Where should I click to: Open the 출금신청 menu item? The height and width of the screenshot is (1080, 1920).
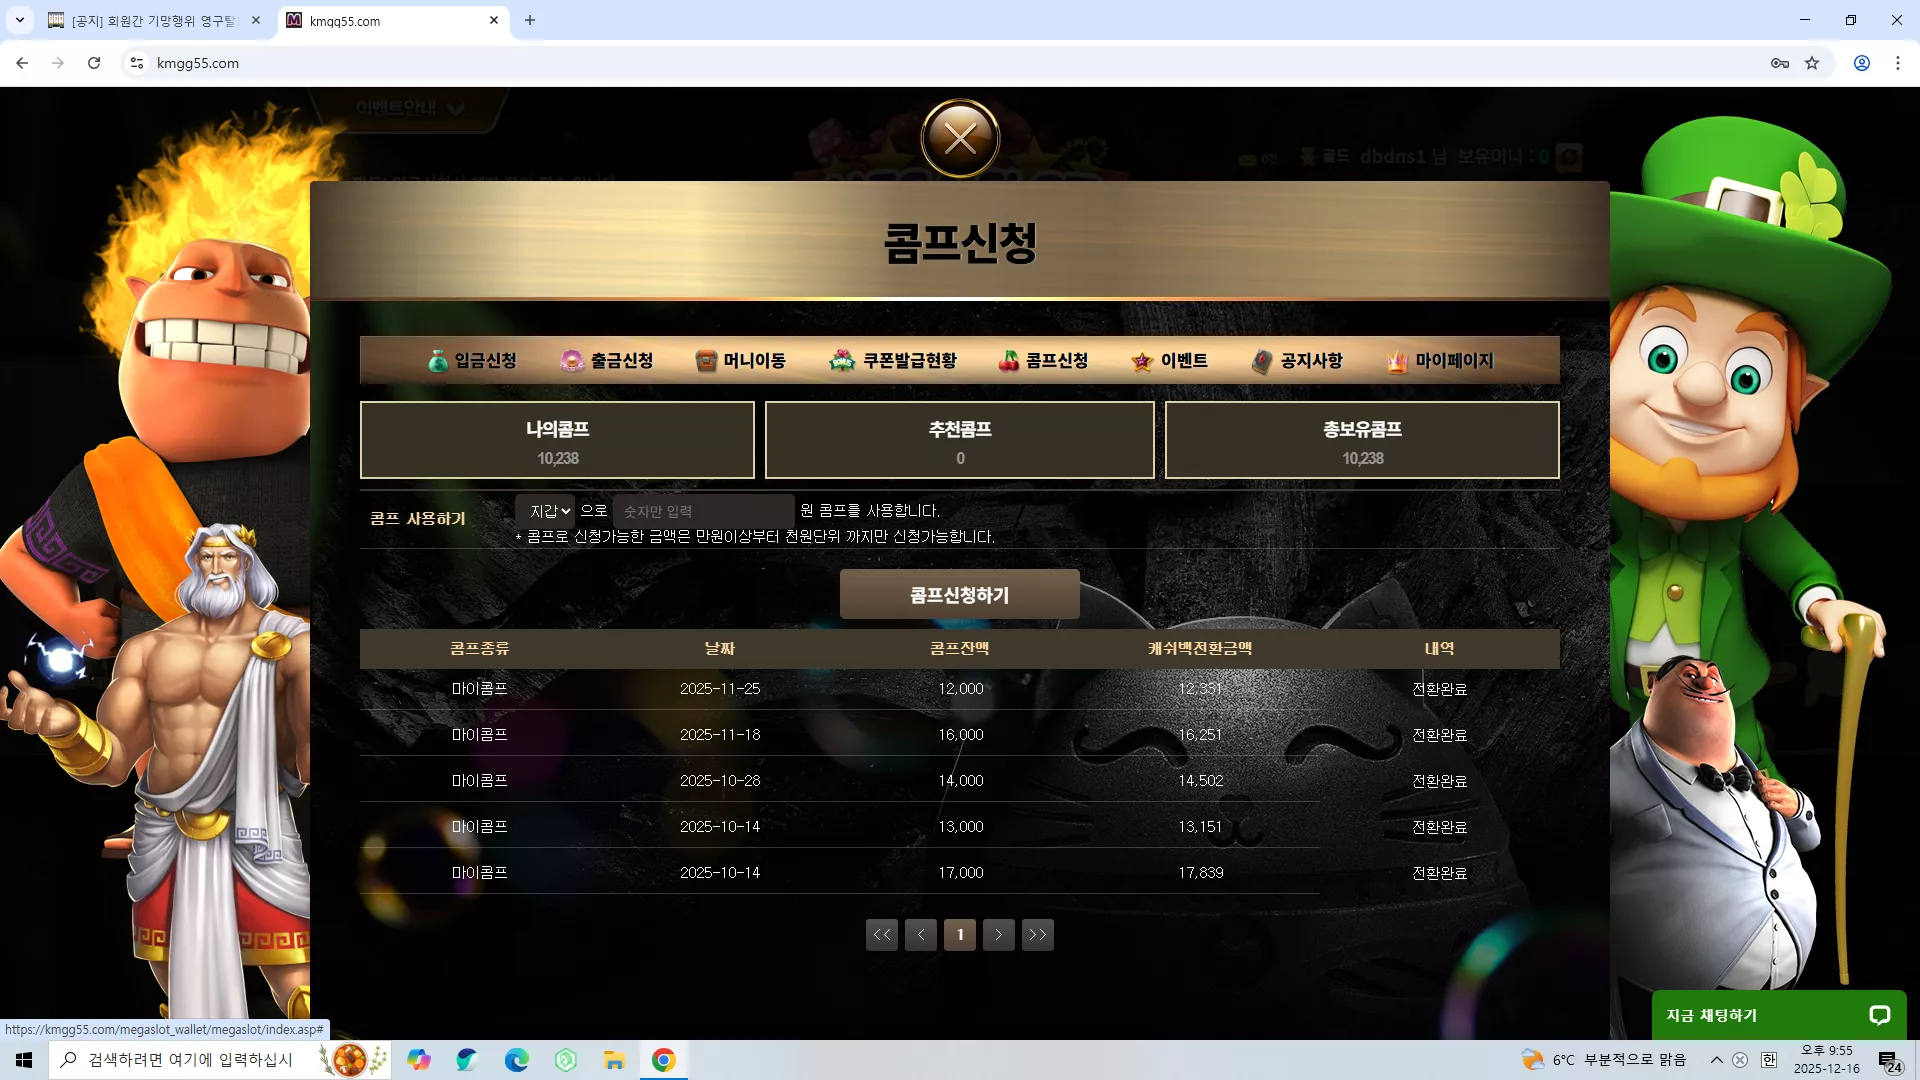click(x=607, y=361)
